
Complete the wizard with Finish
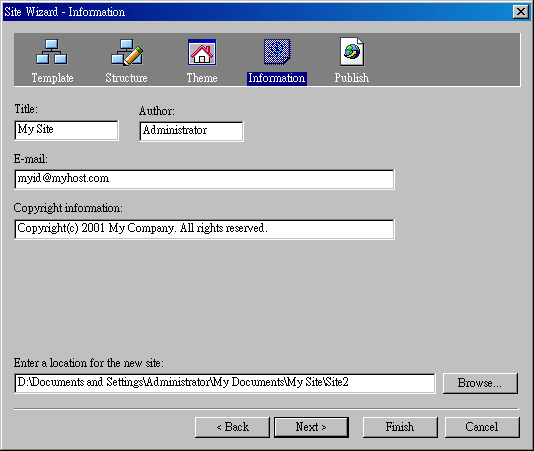tap(400, 427)
